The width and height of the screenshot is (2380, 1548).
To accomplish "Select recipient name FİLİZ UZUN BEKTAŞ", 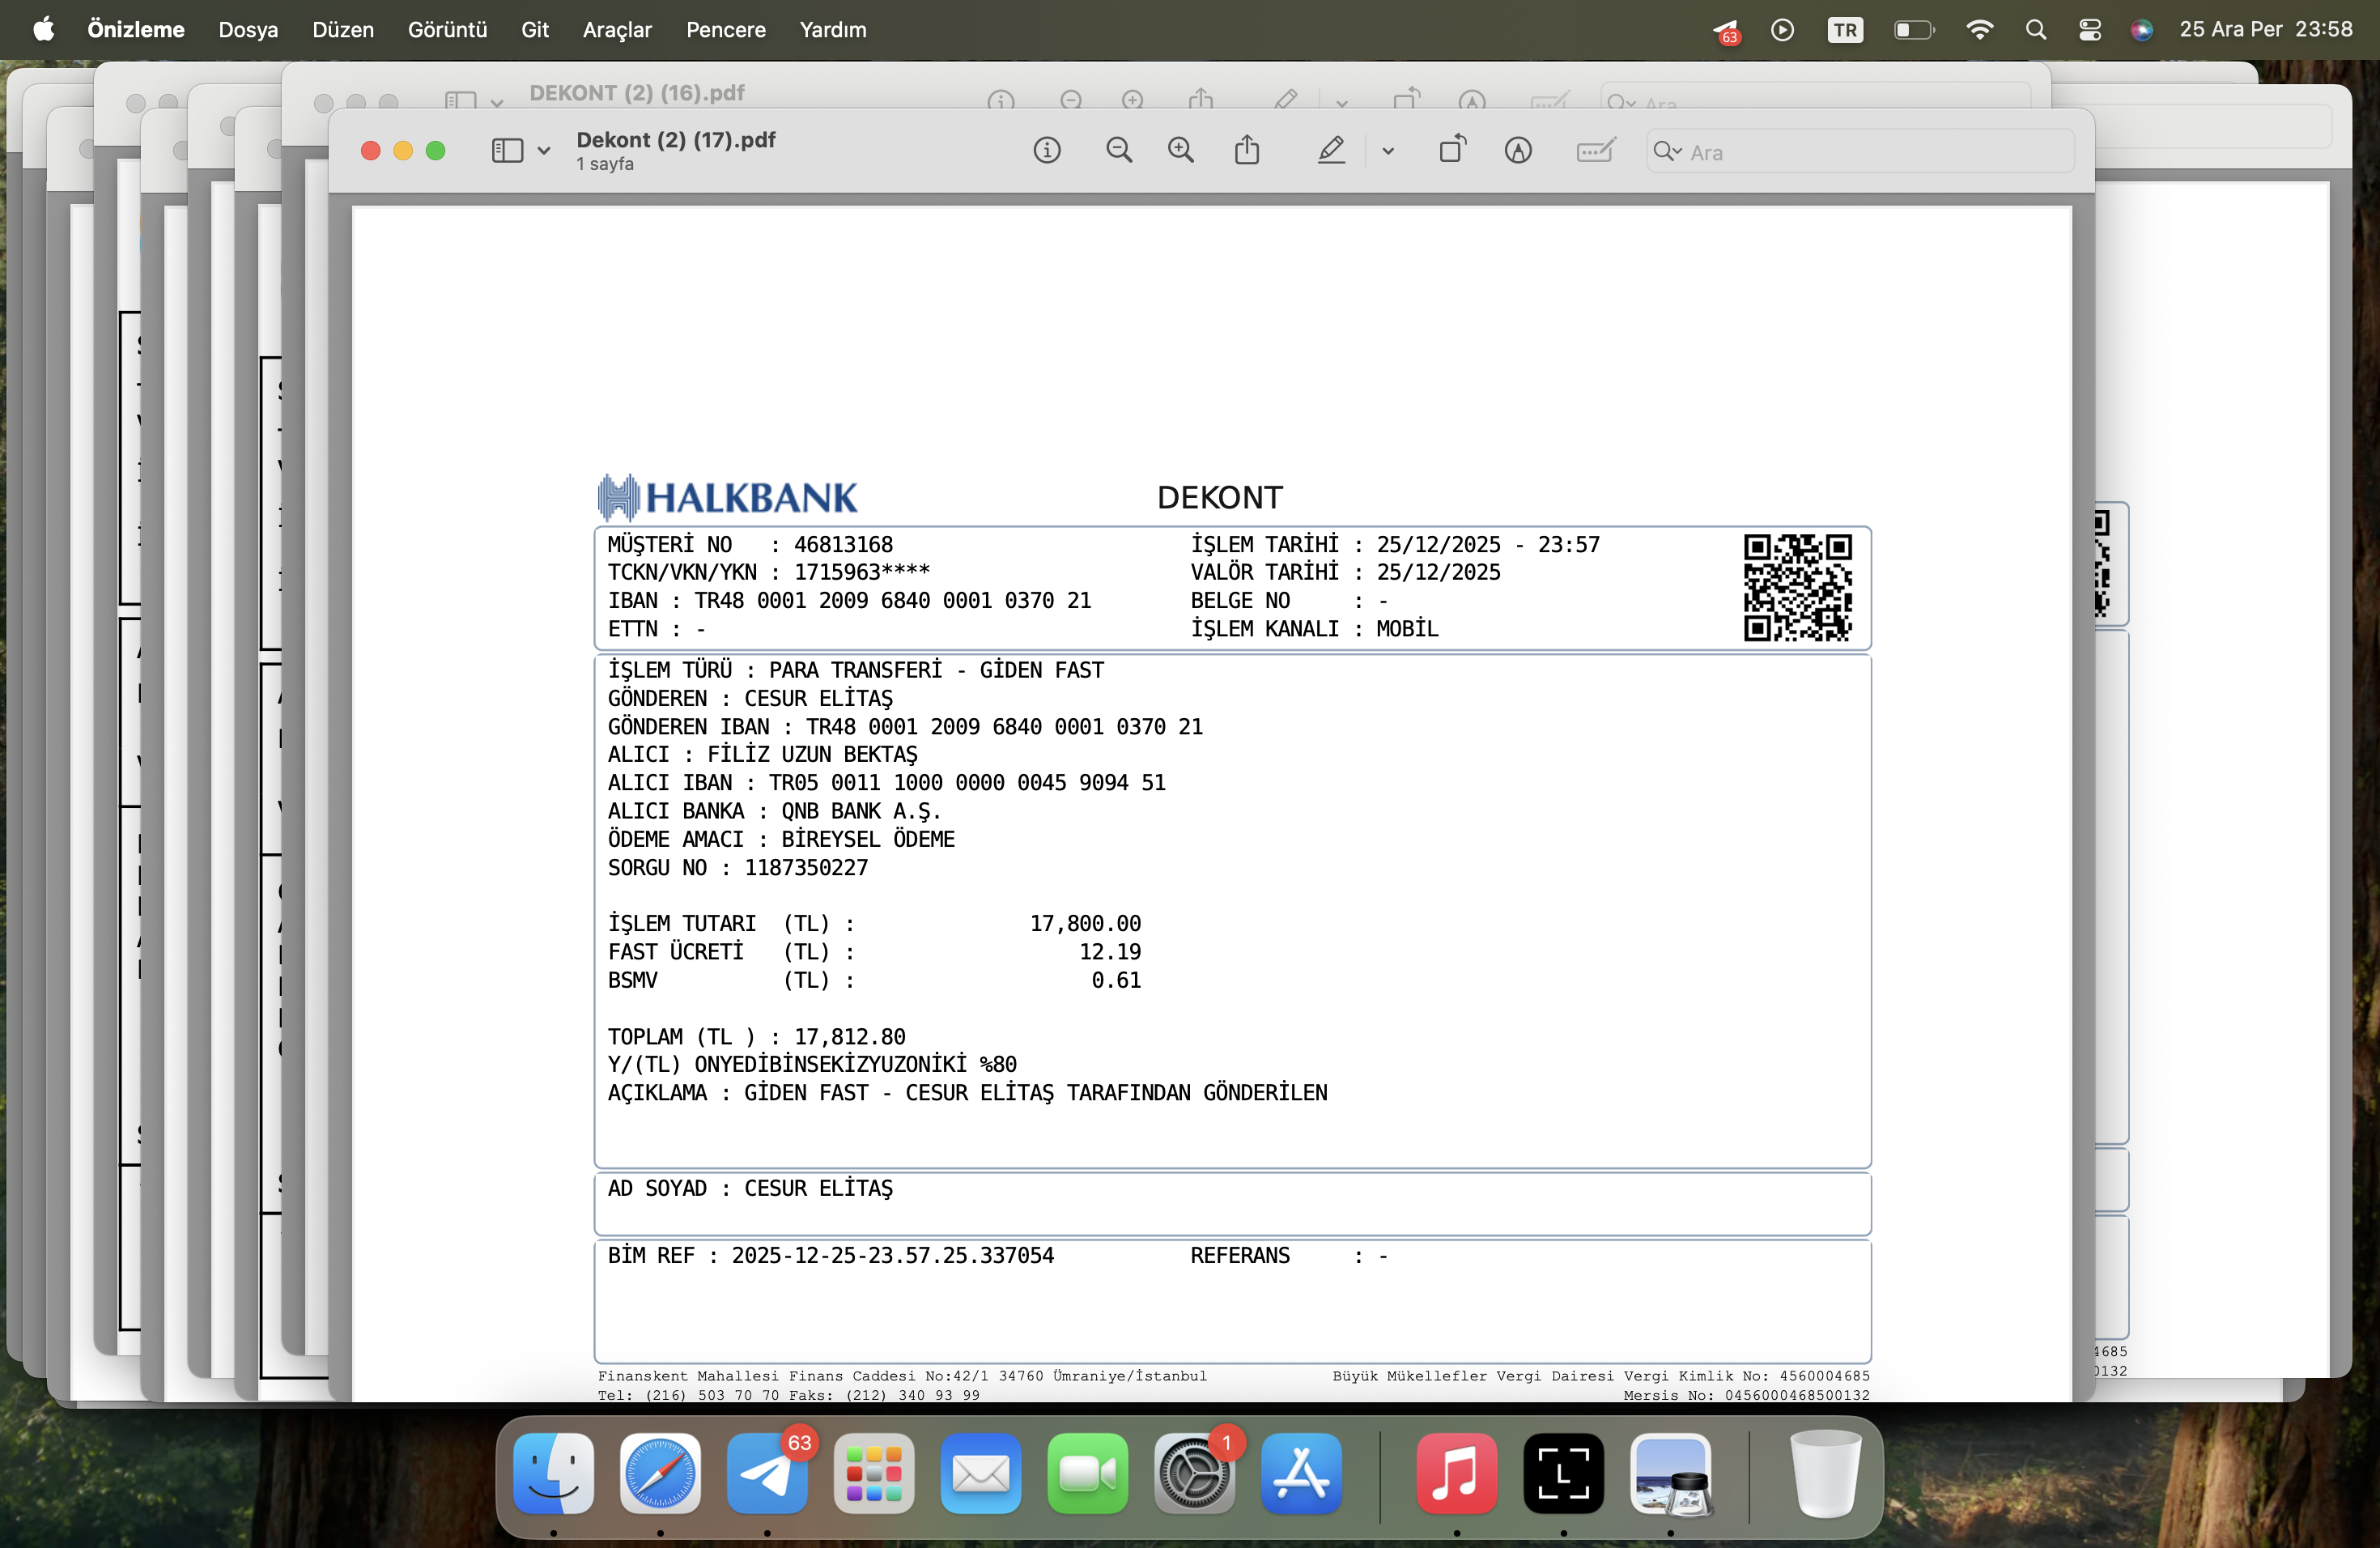I will coord(813,755).
